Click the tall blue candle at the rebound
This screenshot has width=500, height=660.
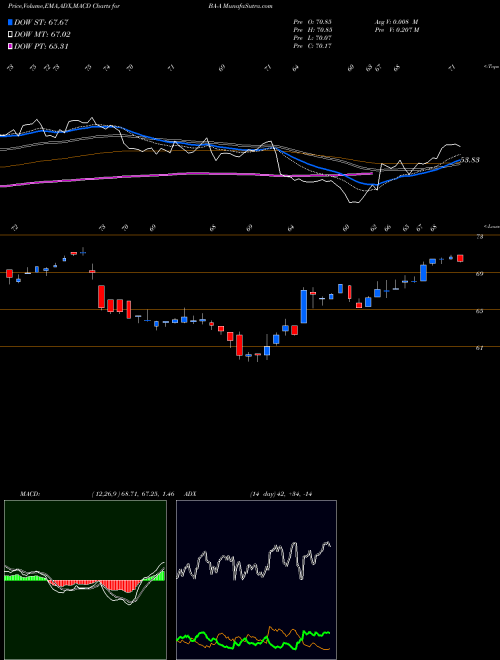(x=303, y=306)
